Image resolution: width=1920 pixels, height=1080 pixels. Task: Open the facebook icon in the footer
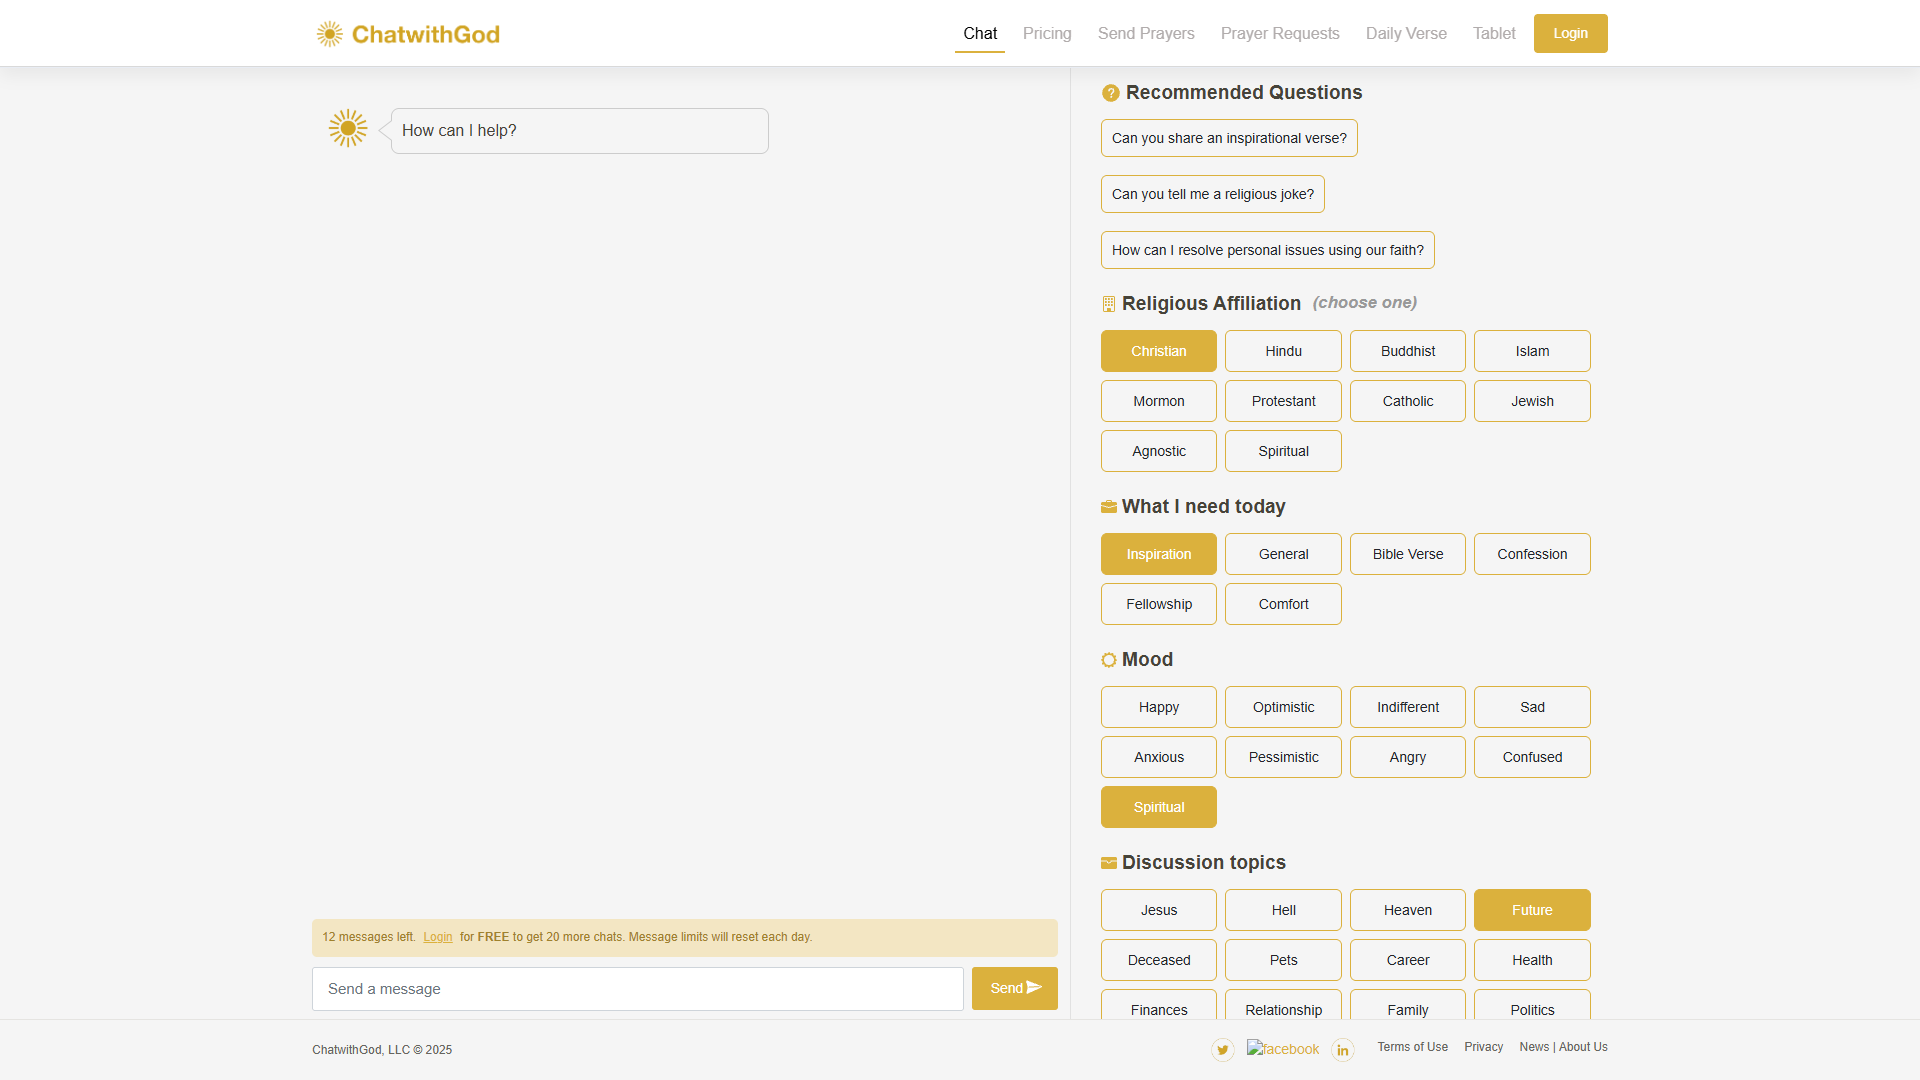[x=1283, y=1049]
